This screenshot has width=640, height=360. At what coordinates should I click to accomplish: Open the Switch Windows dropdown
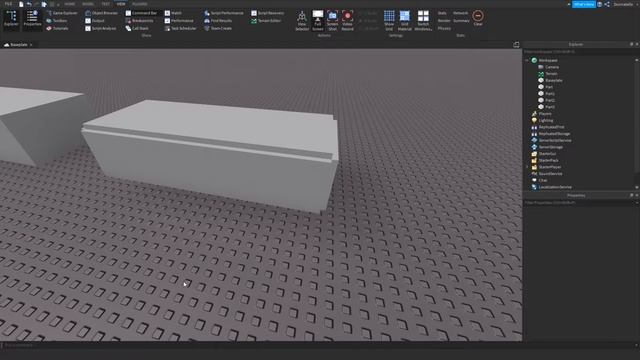pyautogui.click(x=423, y=21)
